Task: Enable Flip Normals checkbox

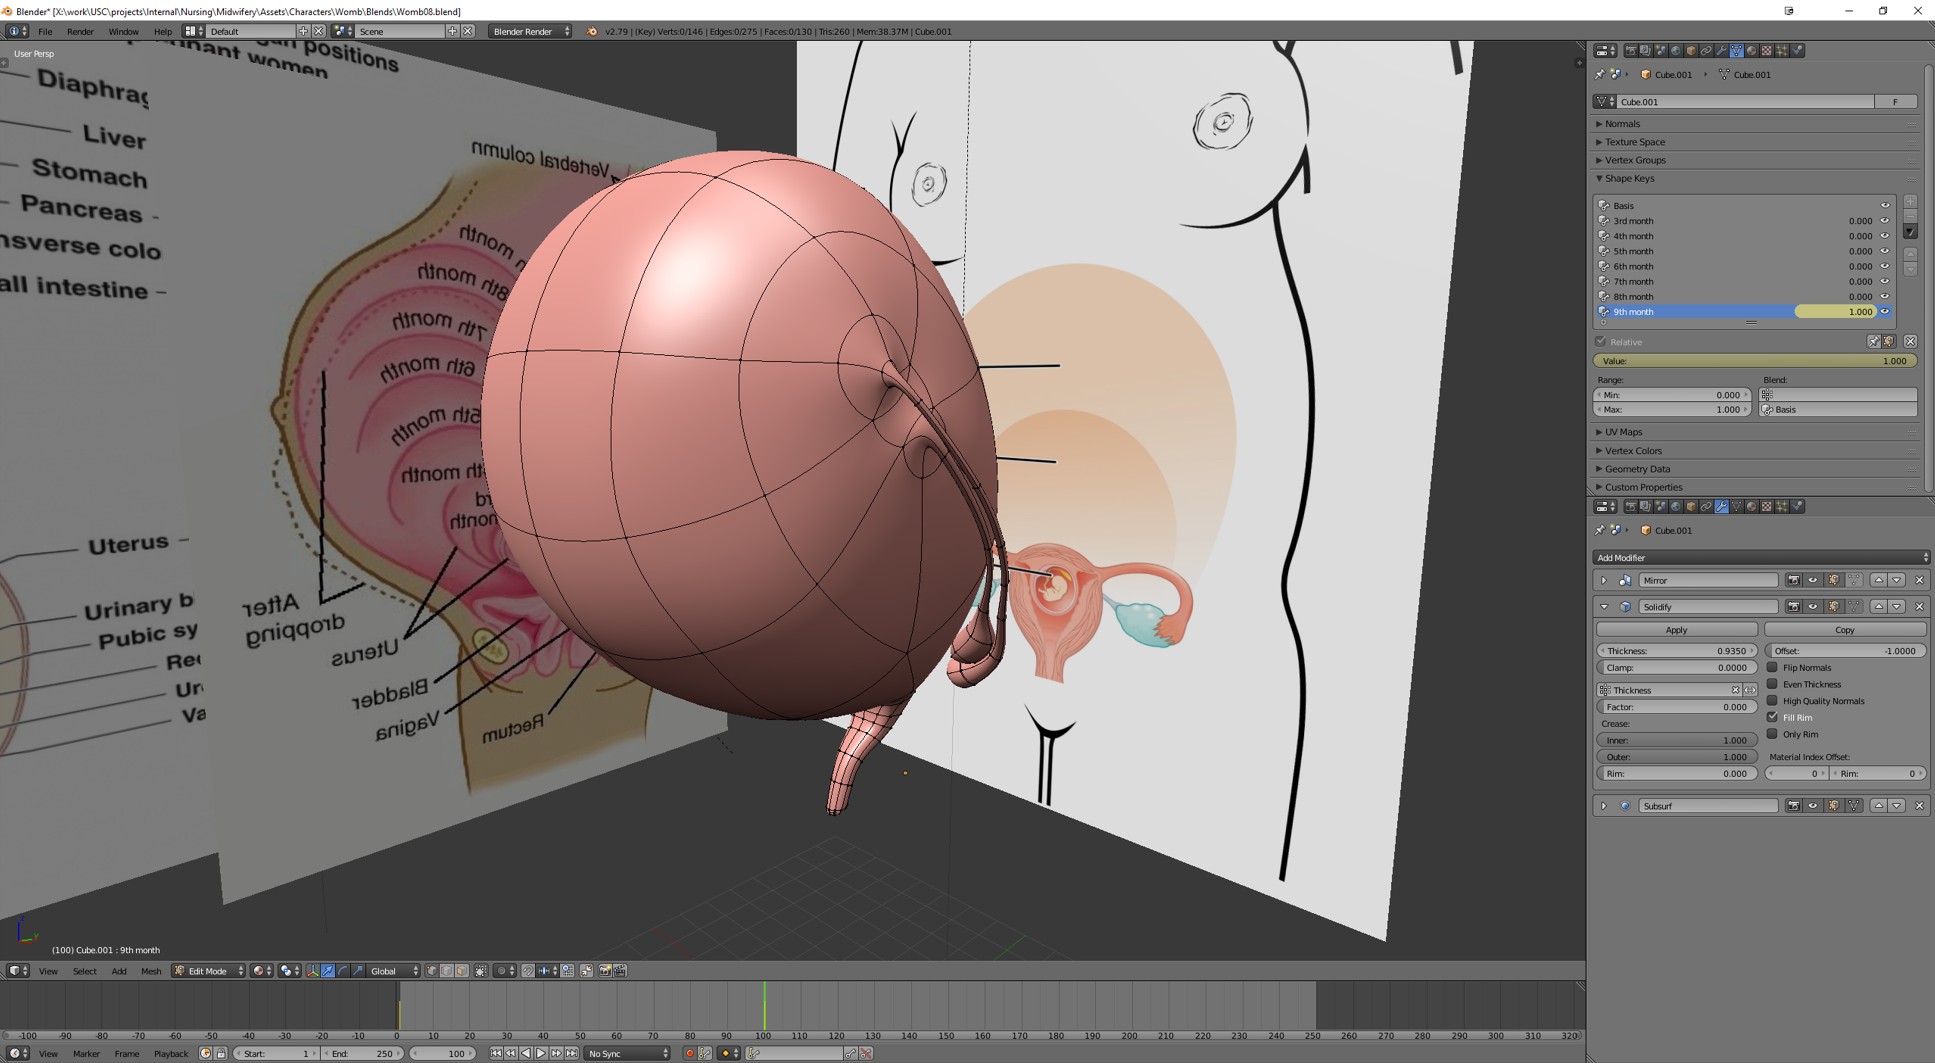Action: 1772,668
